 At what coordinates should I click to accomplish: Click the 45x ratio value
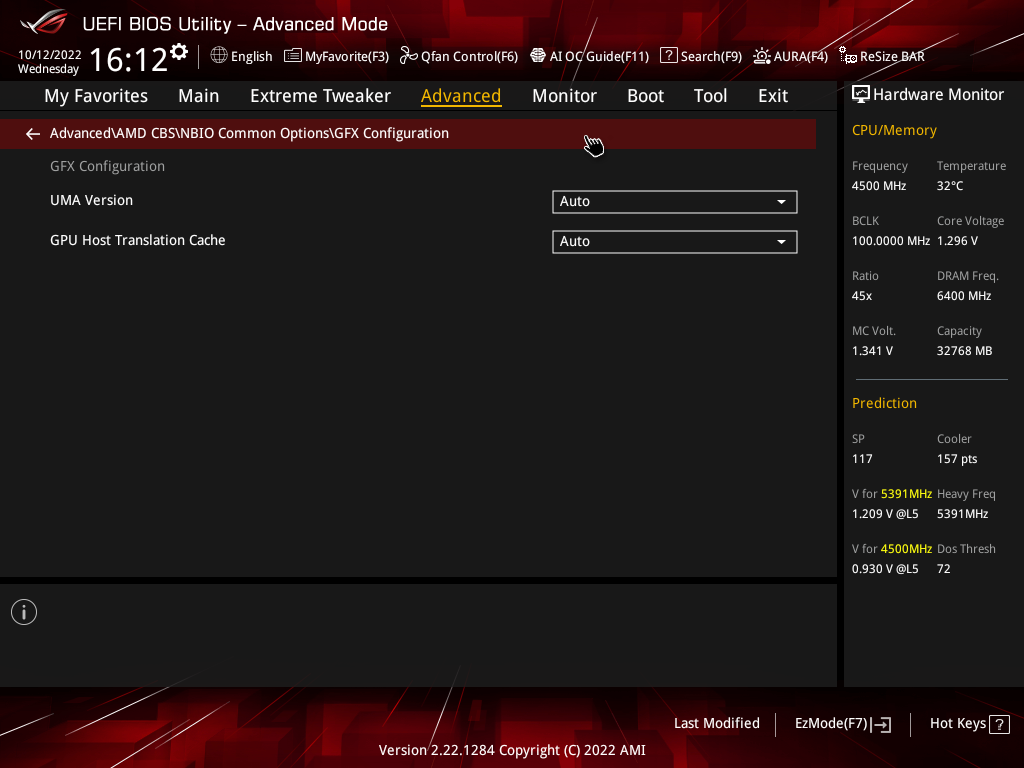coord(862,296)
